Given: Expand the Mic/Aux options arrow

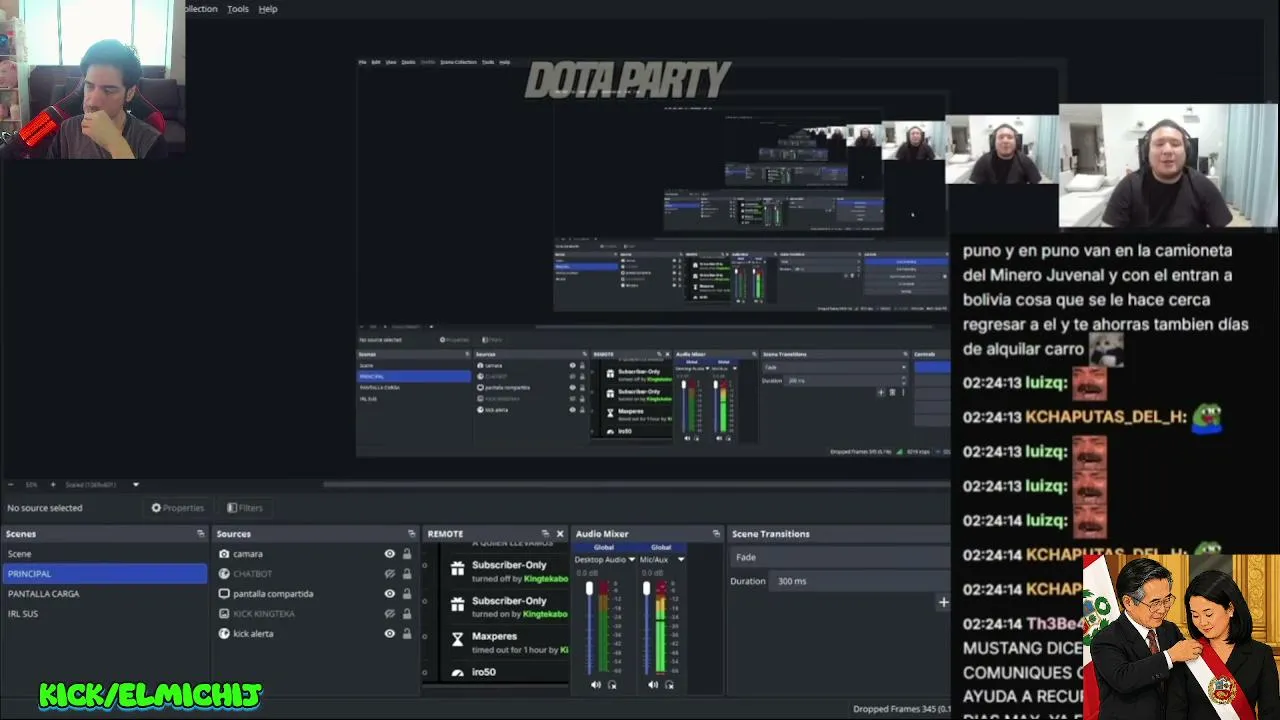Looking at the screenshot, I should point(681,560).
